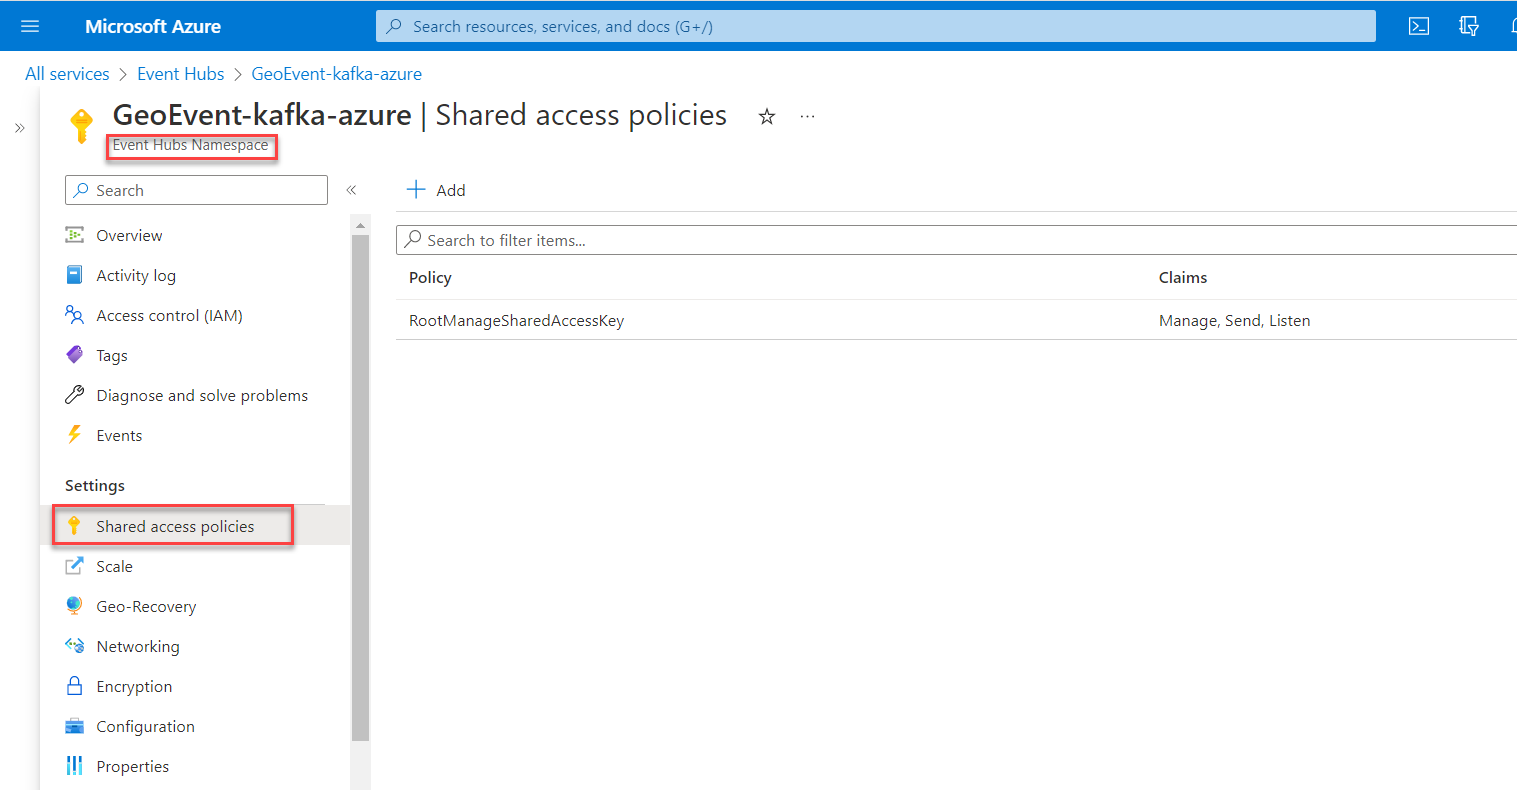Toggle the favorite star for this page
Image resolution: width=1517 pixels, height=790 pixels.
point(766,117)
